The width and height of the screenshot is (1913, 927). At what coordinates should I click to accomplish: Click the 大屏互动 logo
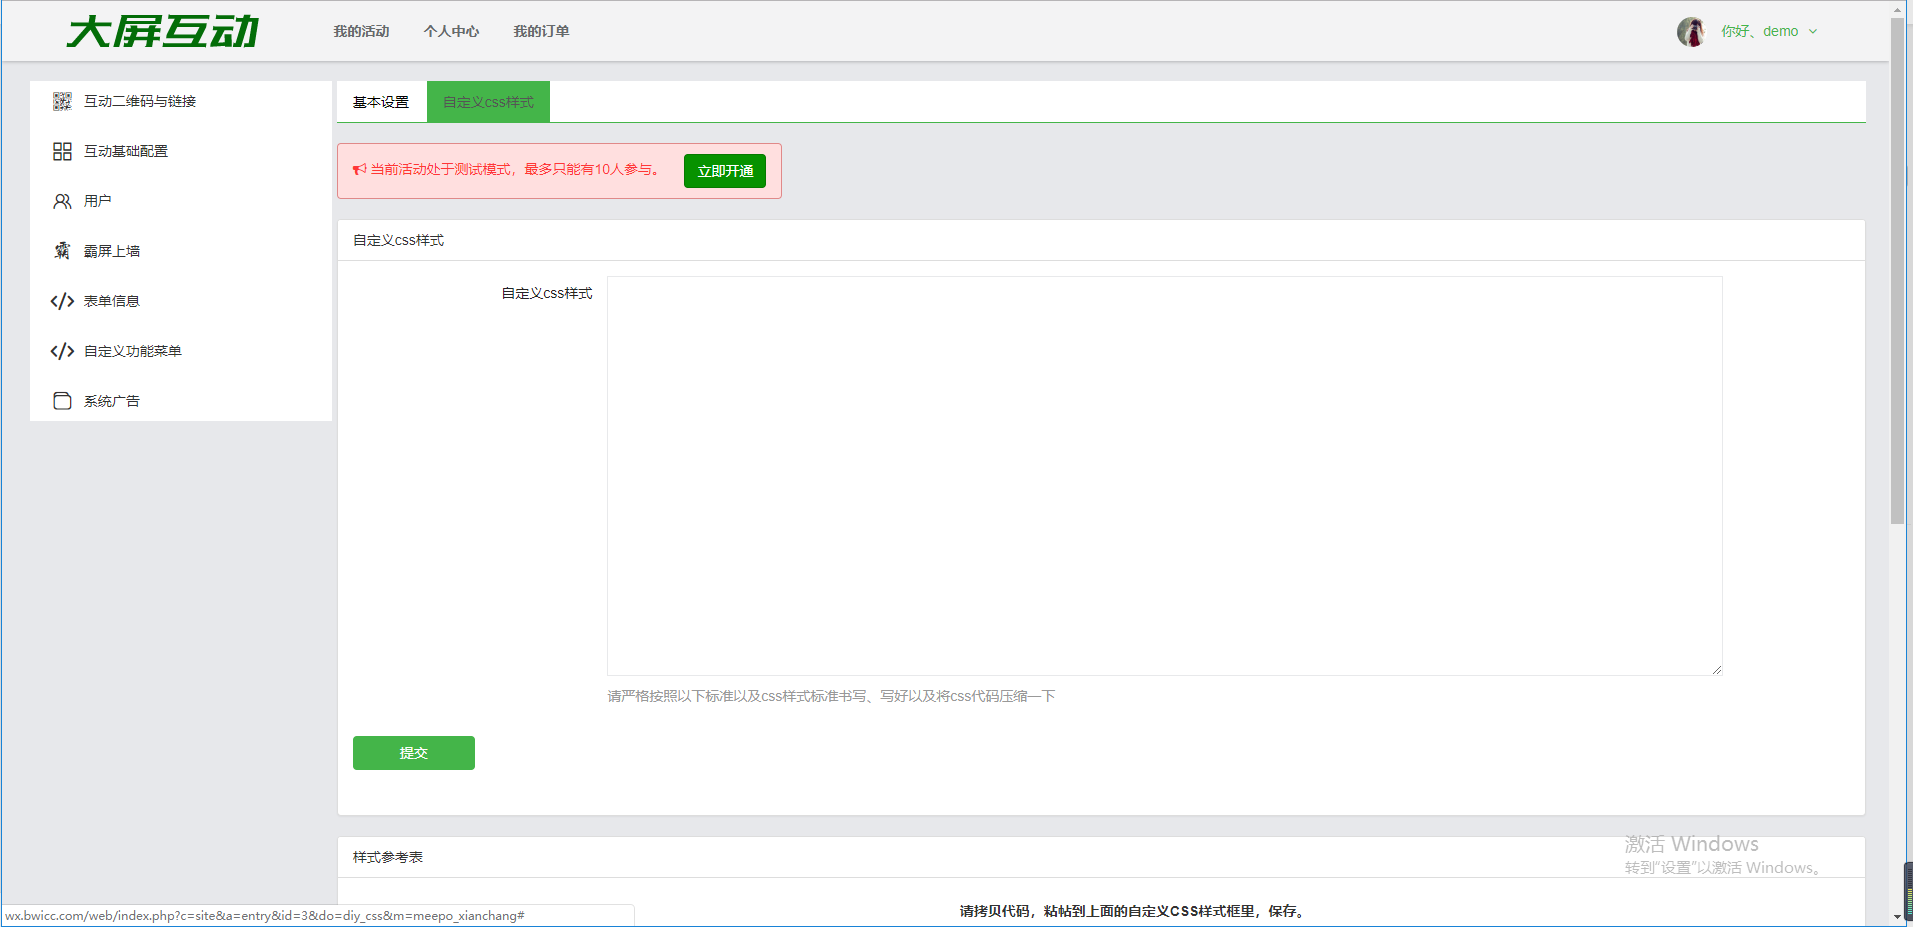[163, 32]
